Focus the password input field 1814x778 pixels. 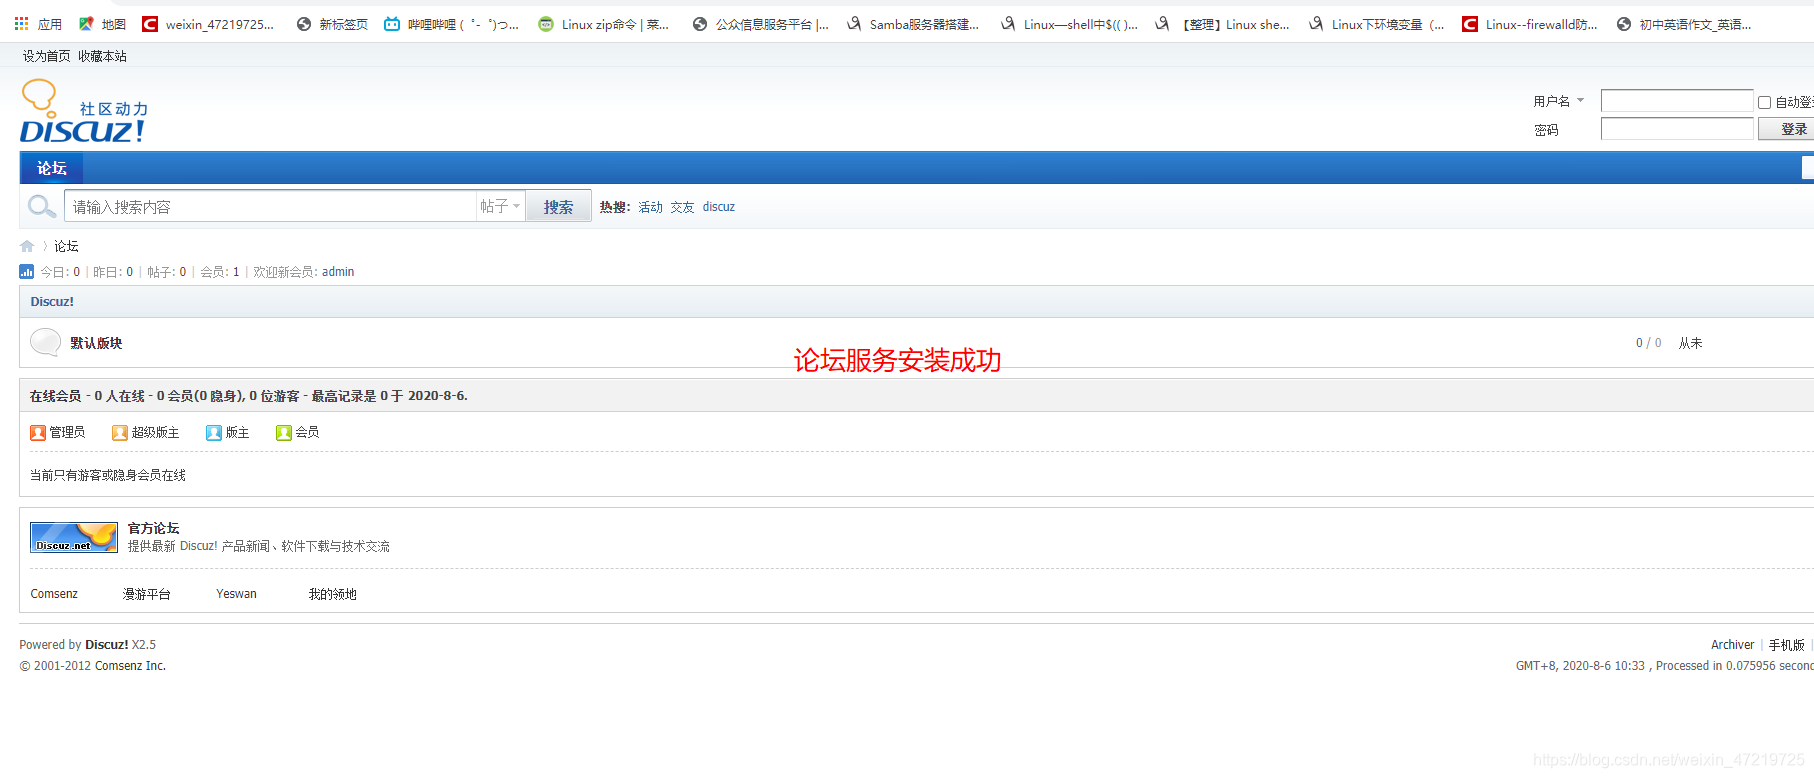click(x=1677, y=129)
